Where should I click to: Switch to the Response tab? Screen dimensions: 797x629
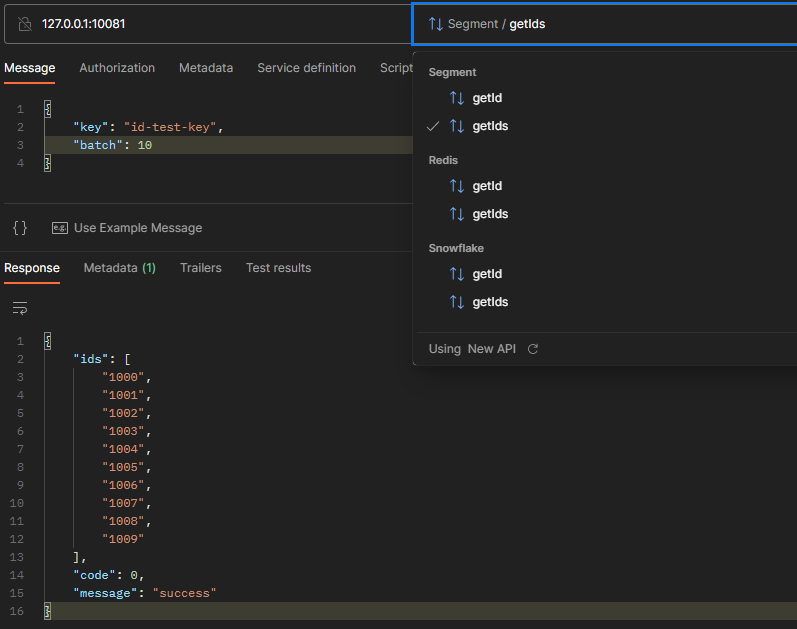(x=32, y=268)
